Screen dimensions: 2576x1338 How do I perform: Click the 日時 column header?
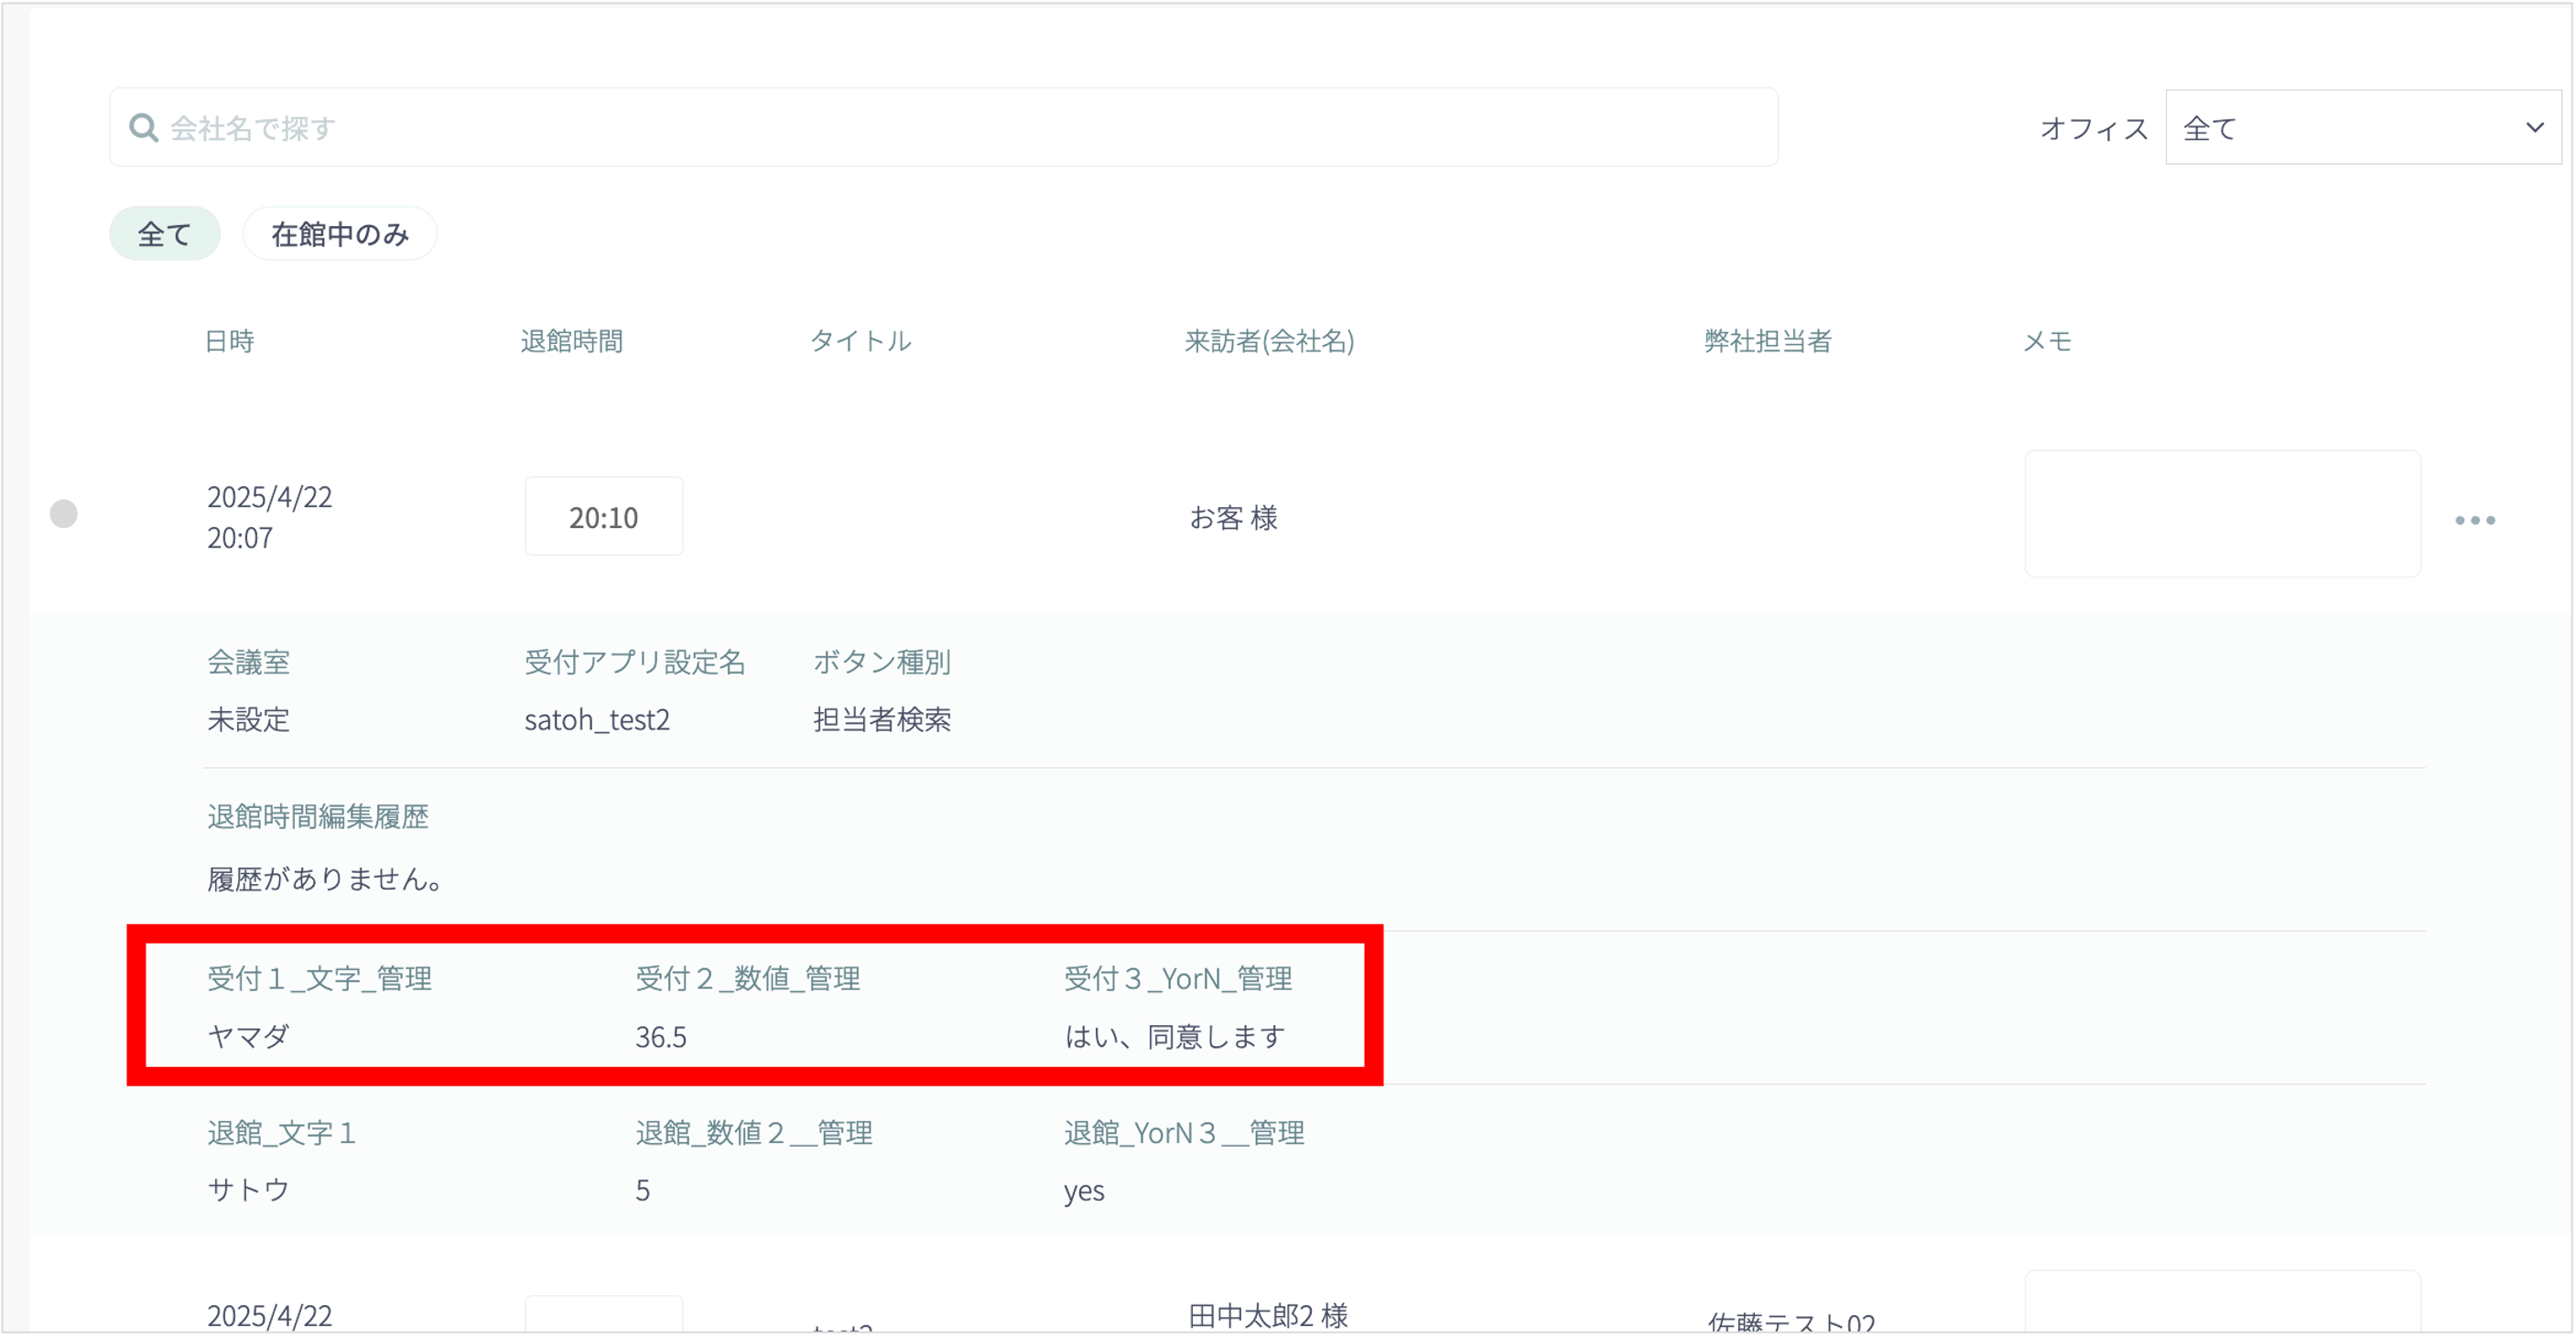click(229, 342)
